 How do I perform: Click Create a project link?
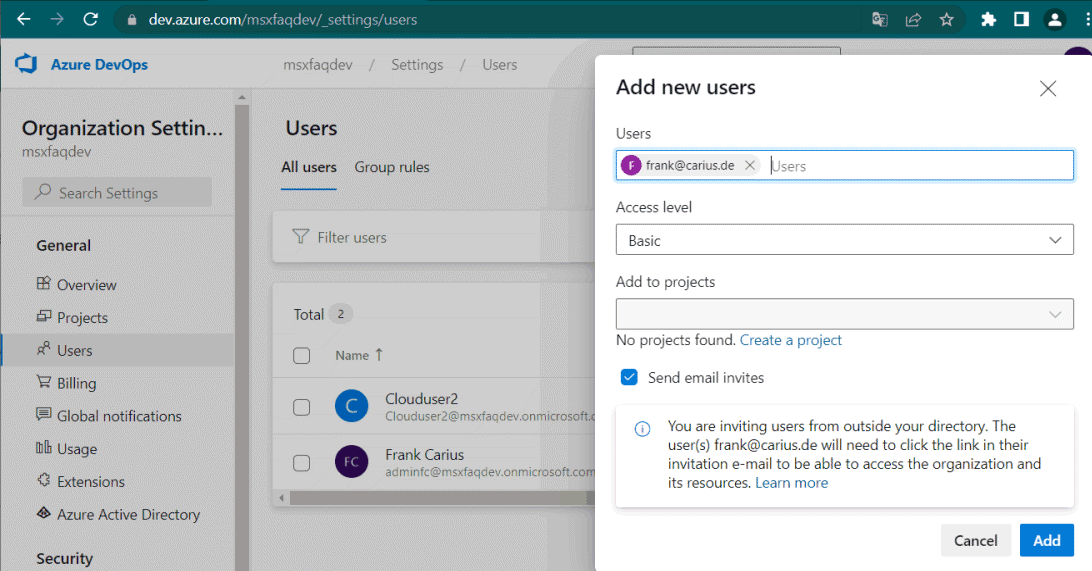(x=790, y=340)
